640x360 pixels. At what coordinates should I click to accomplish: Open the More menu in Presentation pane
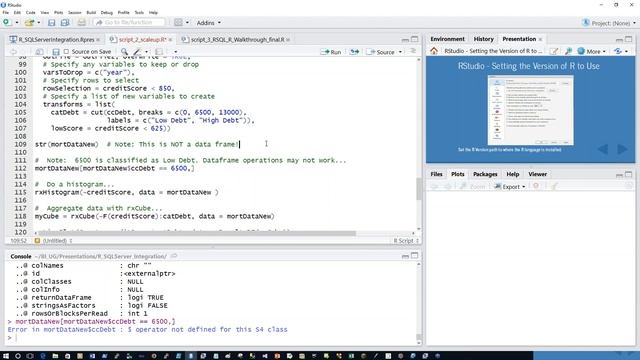point(592,51)
